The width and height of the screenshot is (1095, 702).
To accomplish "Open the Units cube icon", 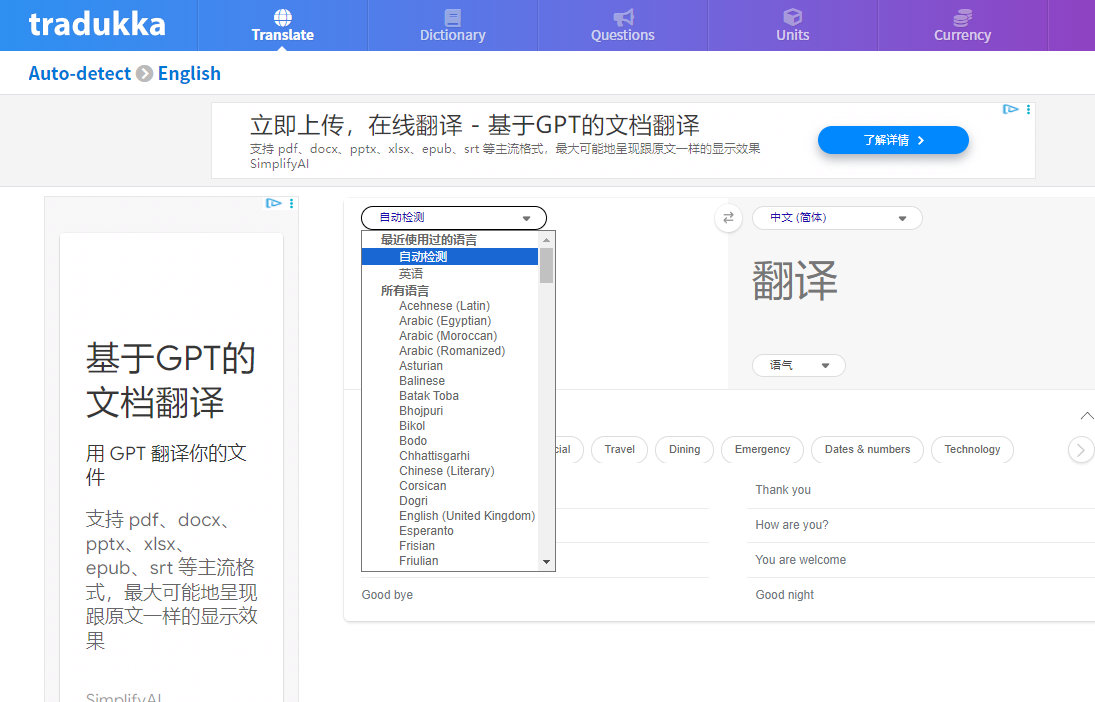I will point(792,17).
